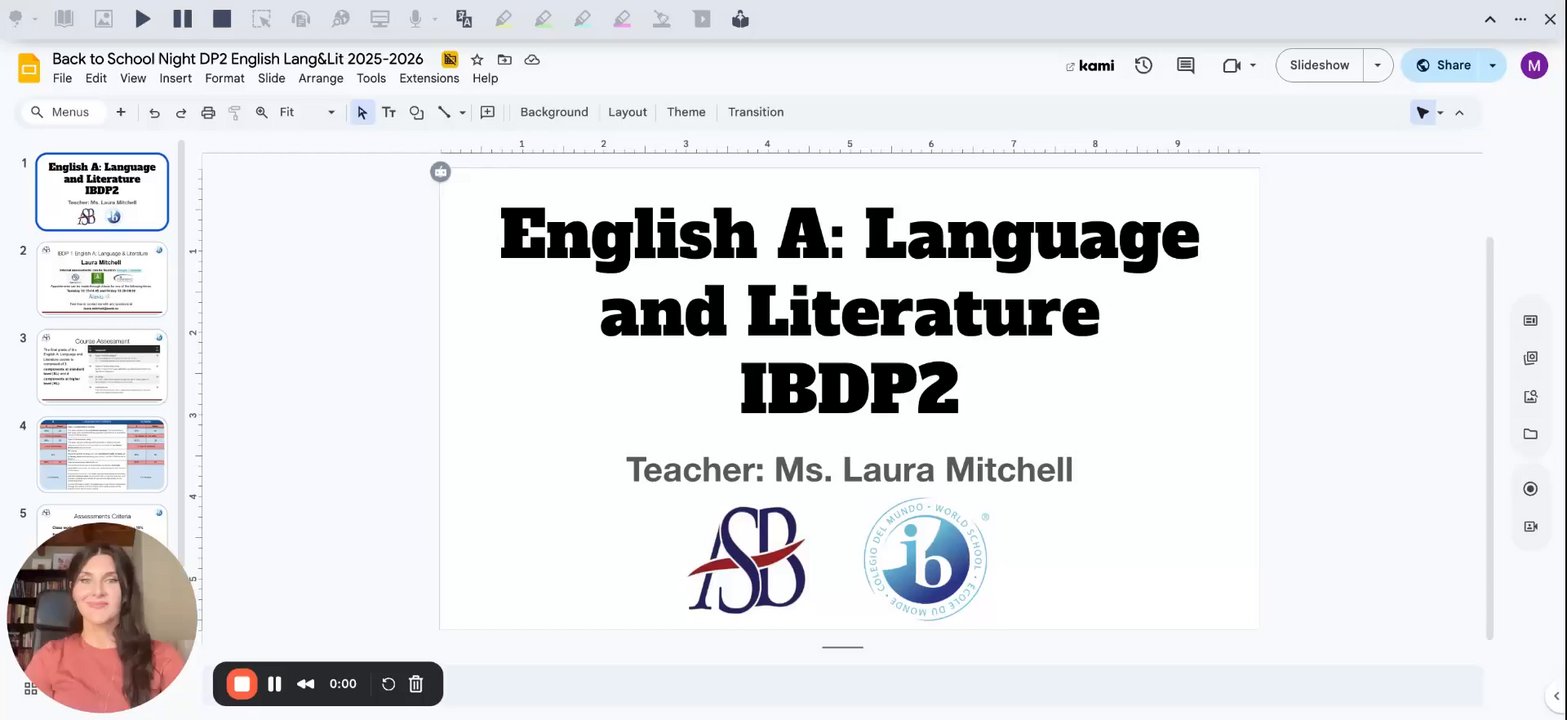Viewport: 1567px width, 720px height.
Task: Select the paint format roller tool
Action: pyautogui.click(x=235, y=113)
